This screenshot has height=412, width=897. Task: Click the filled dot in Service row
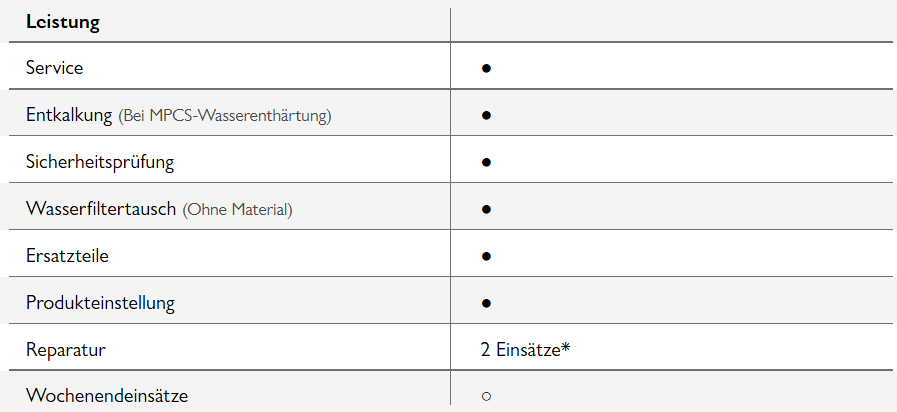[486, 69]
